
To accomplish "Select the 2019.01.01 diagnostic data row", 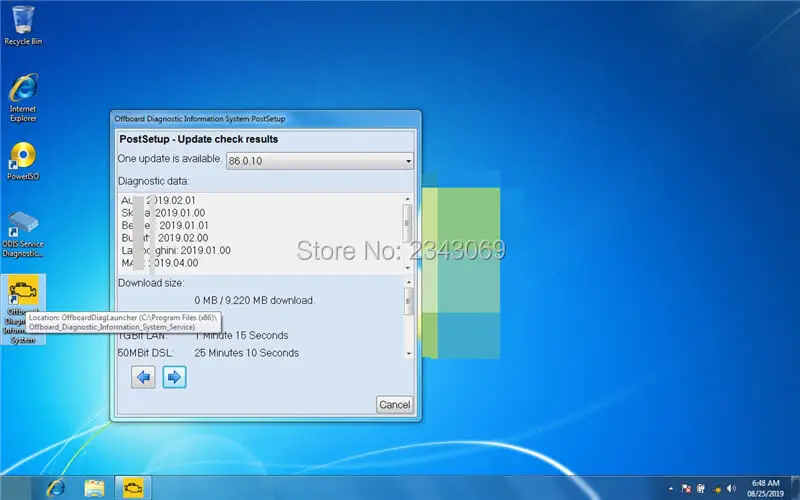I will click(x=165, y=226).
